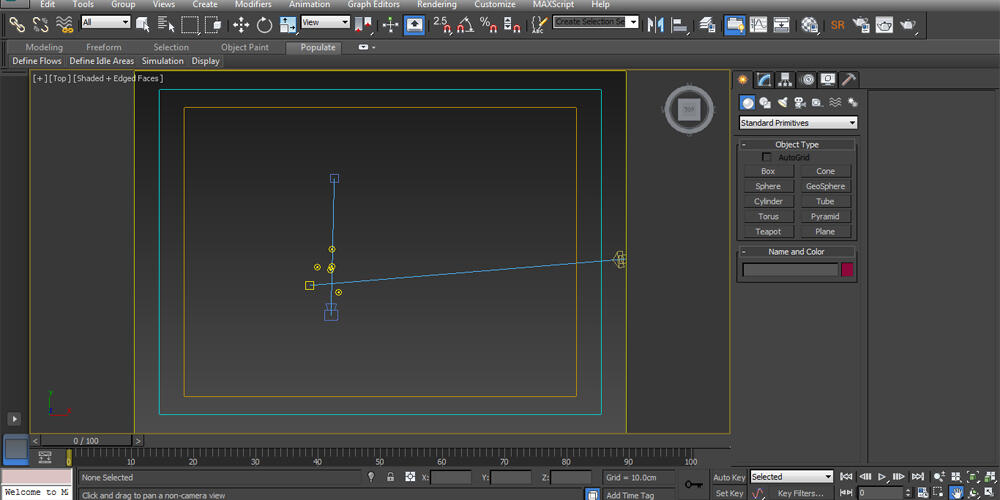Image resolution: width=1000 pixels, height=500 pixels.
Task: Expand the selection filter 'All' dropdown
Action: [x=106, y=22]
